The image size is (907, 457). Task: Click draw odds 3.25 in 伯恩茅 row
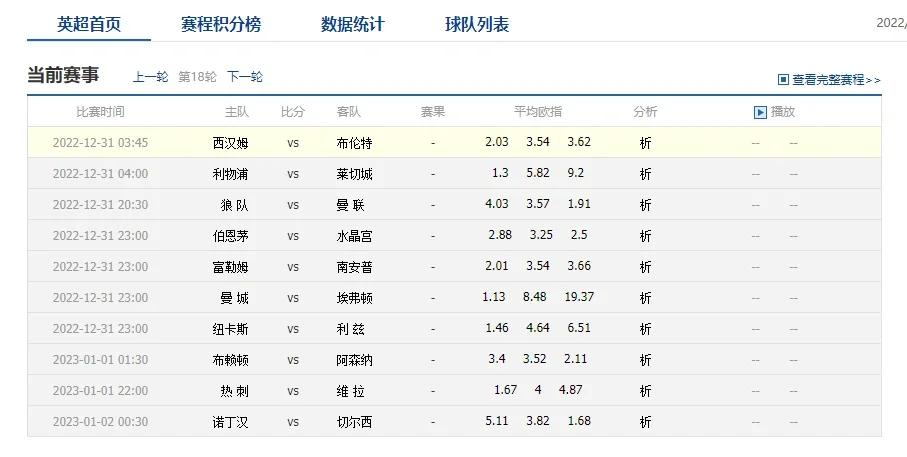541,235
